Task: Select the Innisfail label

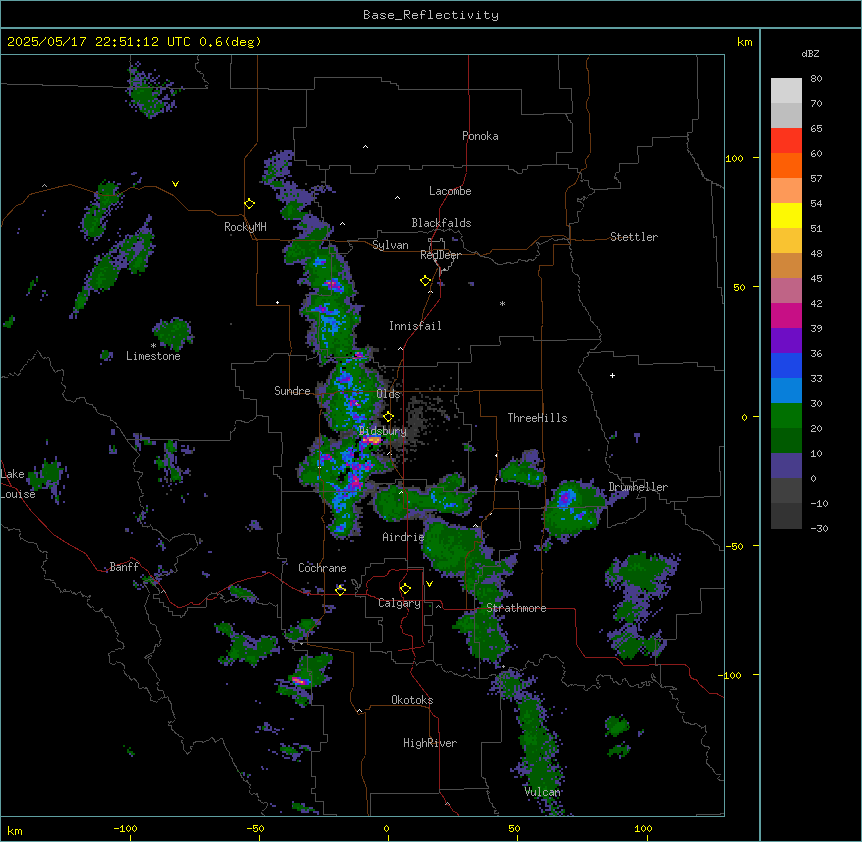Action: 415,326
